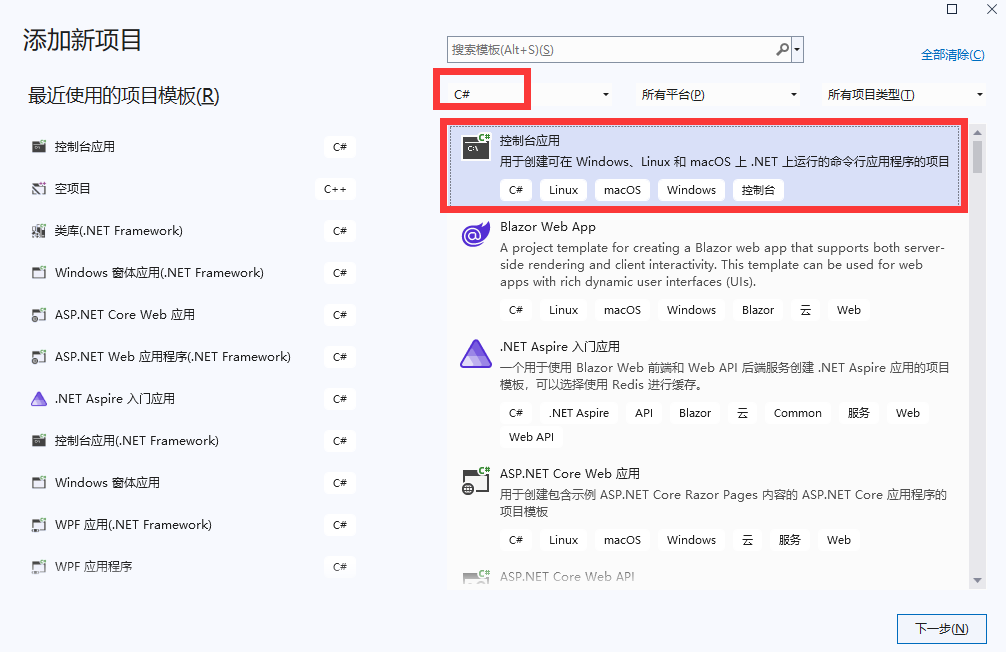
Task: Maximize the dialog window
Action: [952, 9]
